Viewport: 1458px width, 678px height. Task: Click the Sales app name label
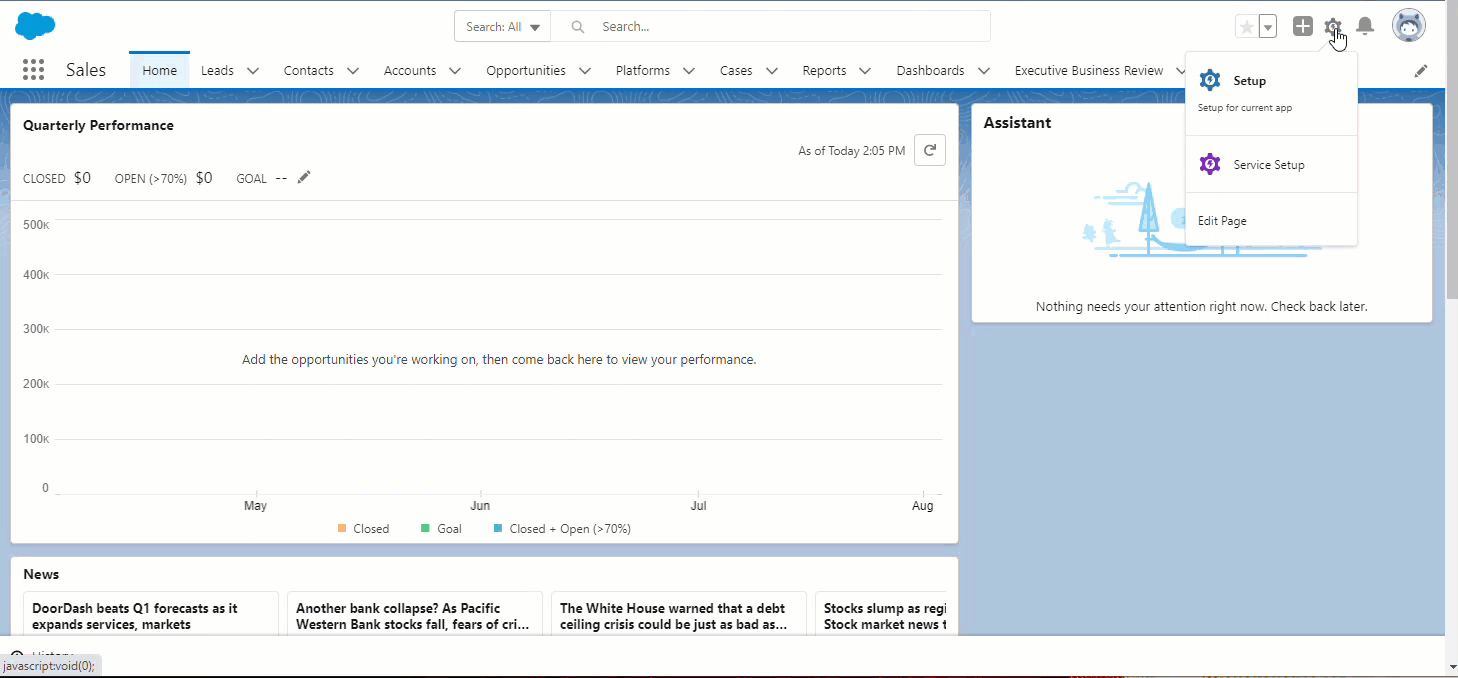pos(86,70)
